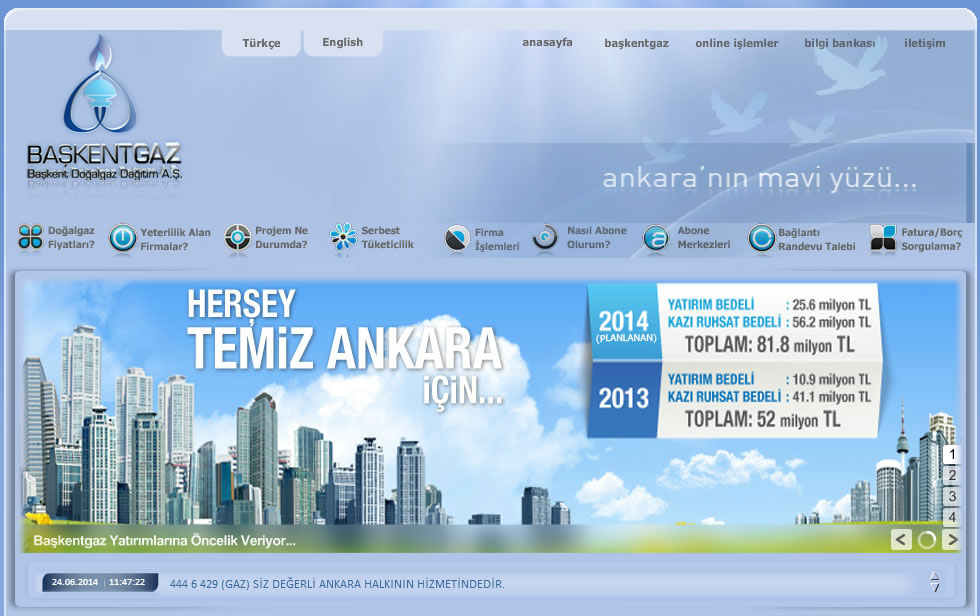This screenshot has height=616, width=980.
Task: Click the Fatura/Borç Sorgulama squares icon
Action: click(x=883, y=238)
